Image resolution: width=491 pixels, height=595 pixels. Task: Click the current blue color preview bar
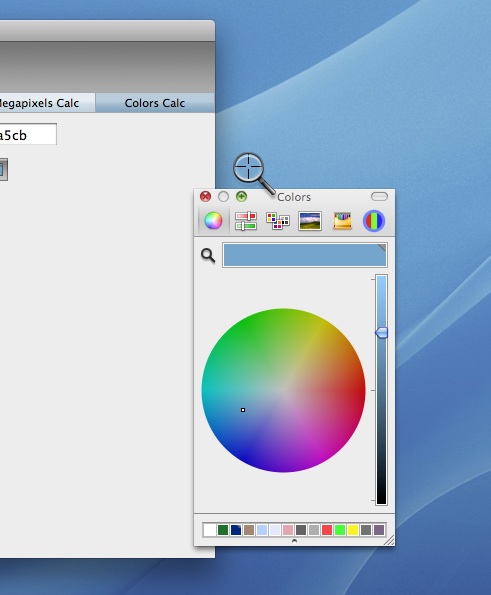pos(305,255)
